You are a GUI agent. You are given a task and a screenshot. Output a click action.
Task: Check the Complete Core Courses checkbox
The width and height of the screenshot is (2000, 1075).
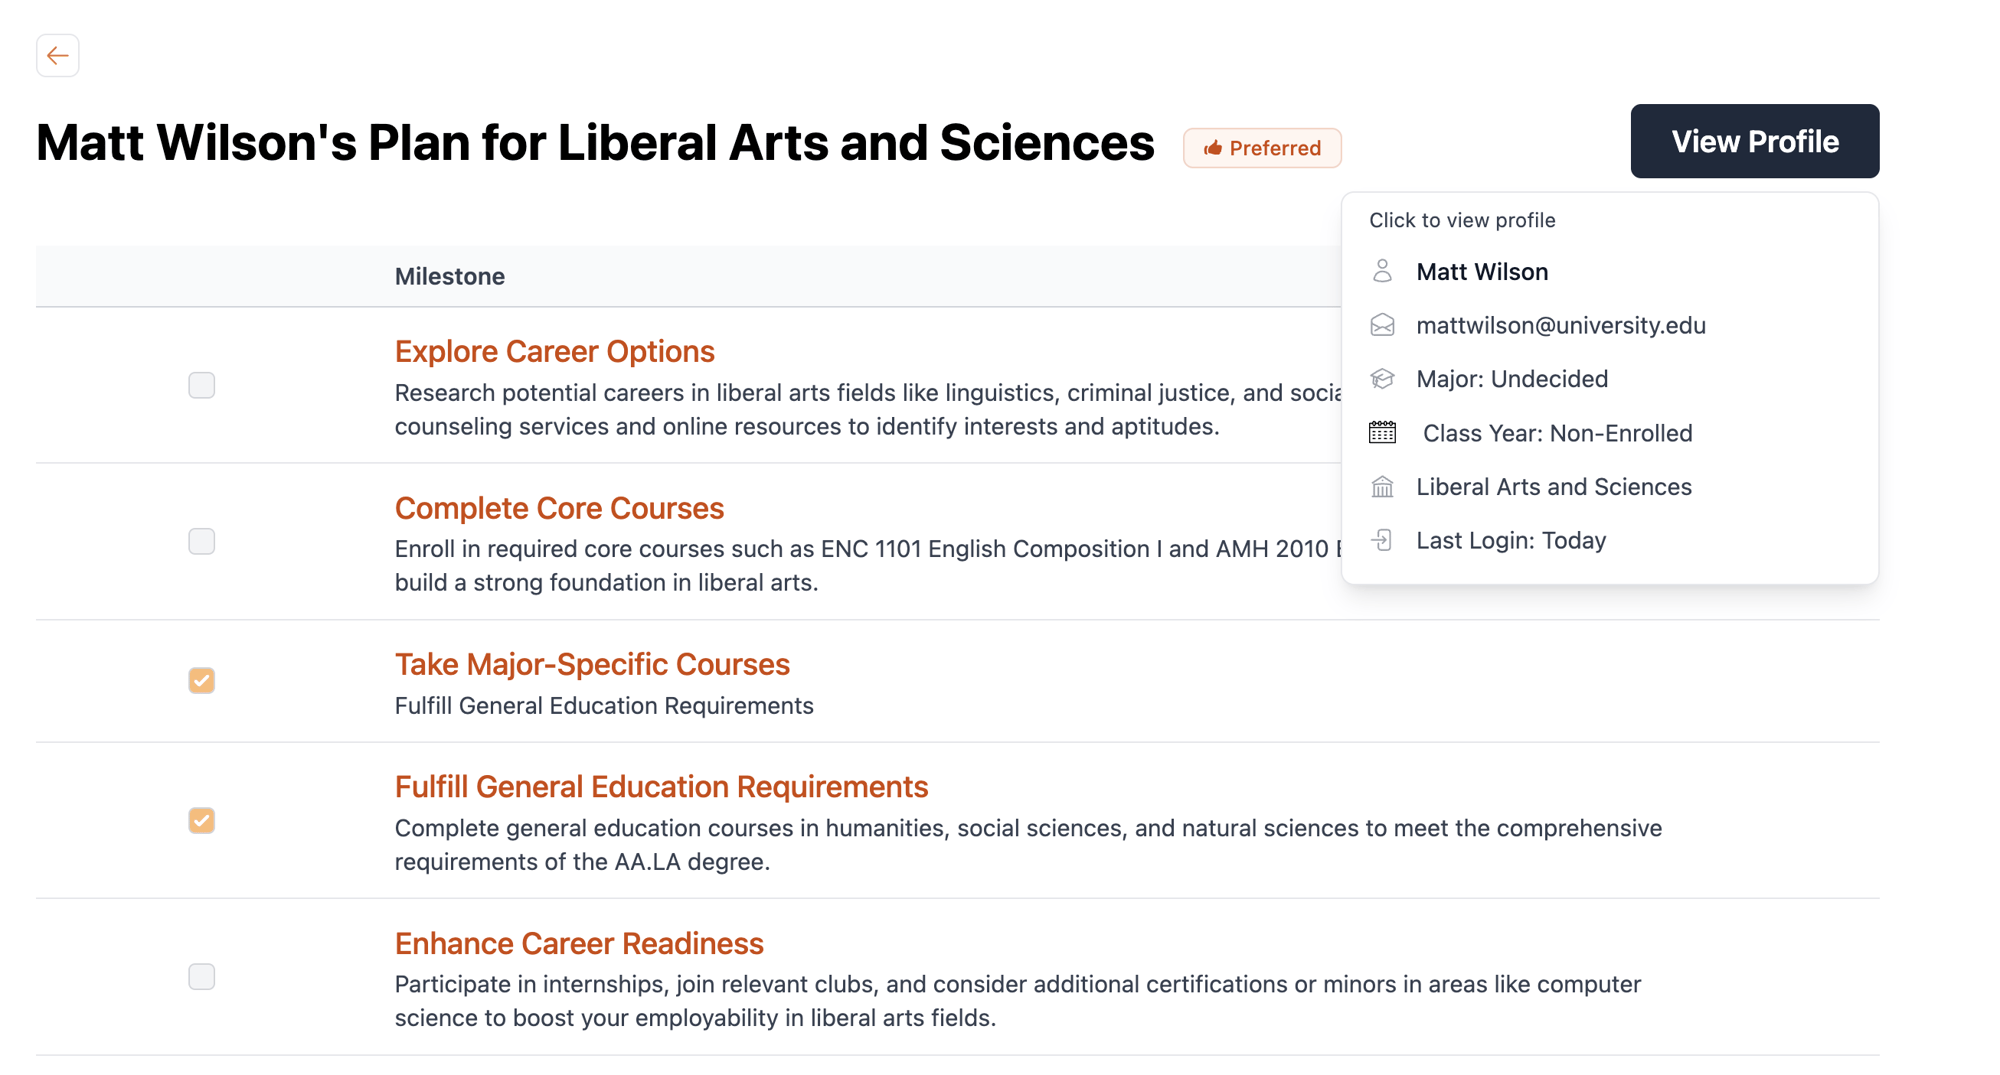201,541
